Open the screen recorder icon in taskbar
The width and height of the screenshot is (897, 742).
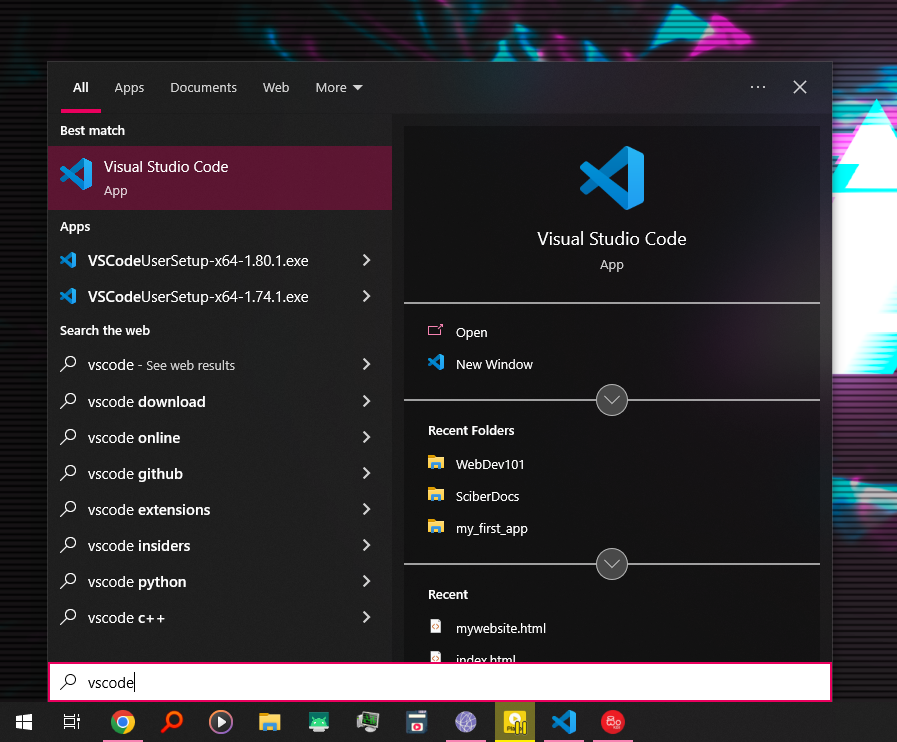(416, 722)
